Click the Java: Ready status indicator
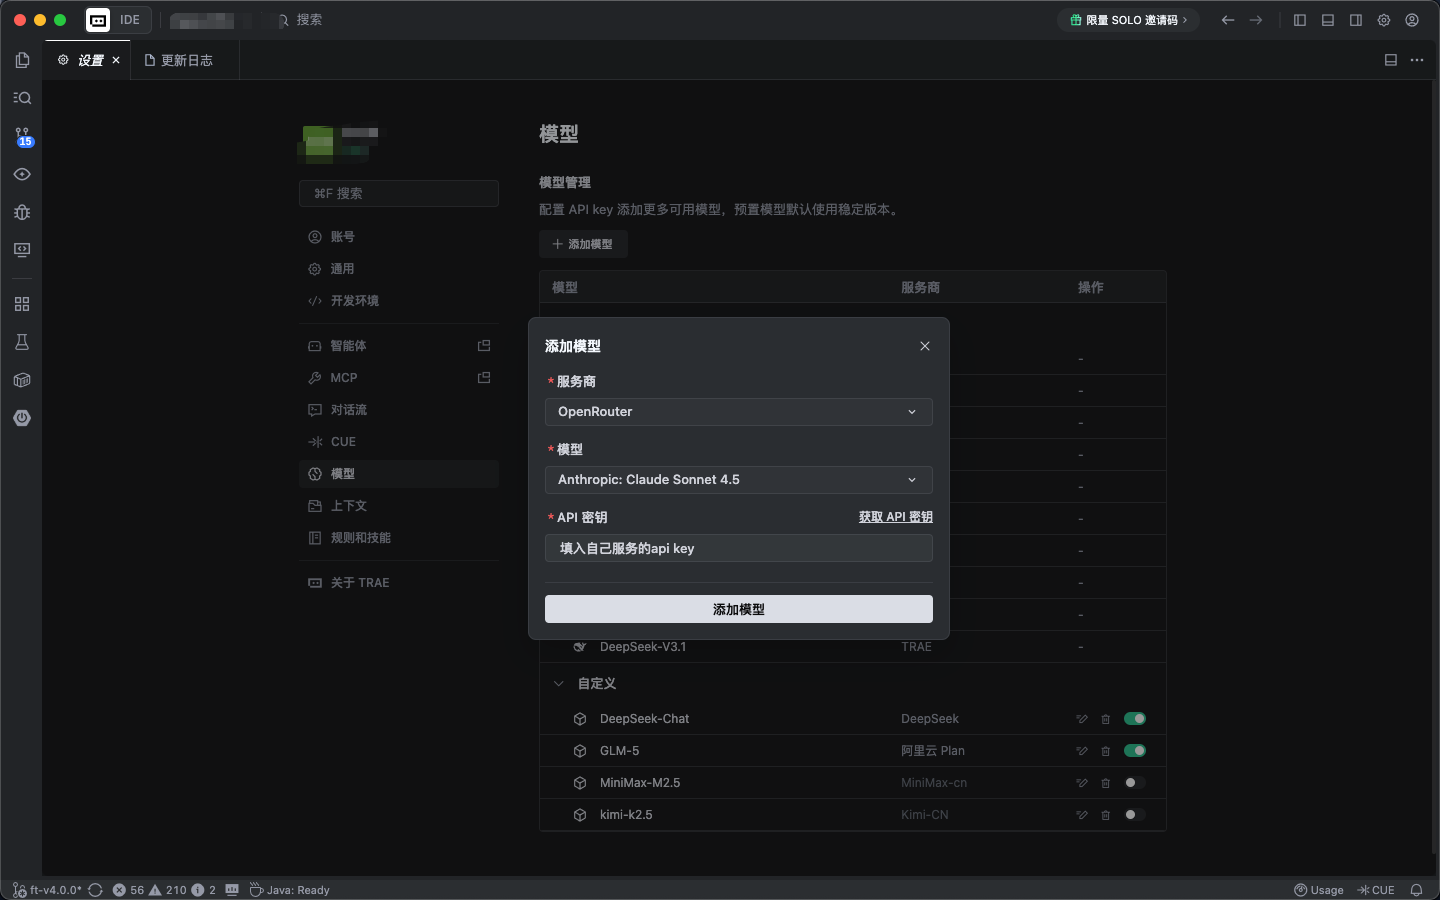 [x=290, y=889]
